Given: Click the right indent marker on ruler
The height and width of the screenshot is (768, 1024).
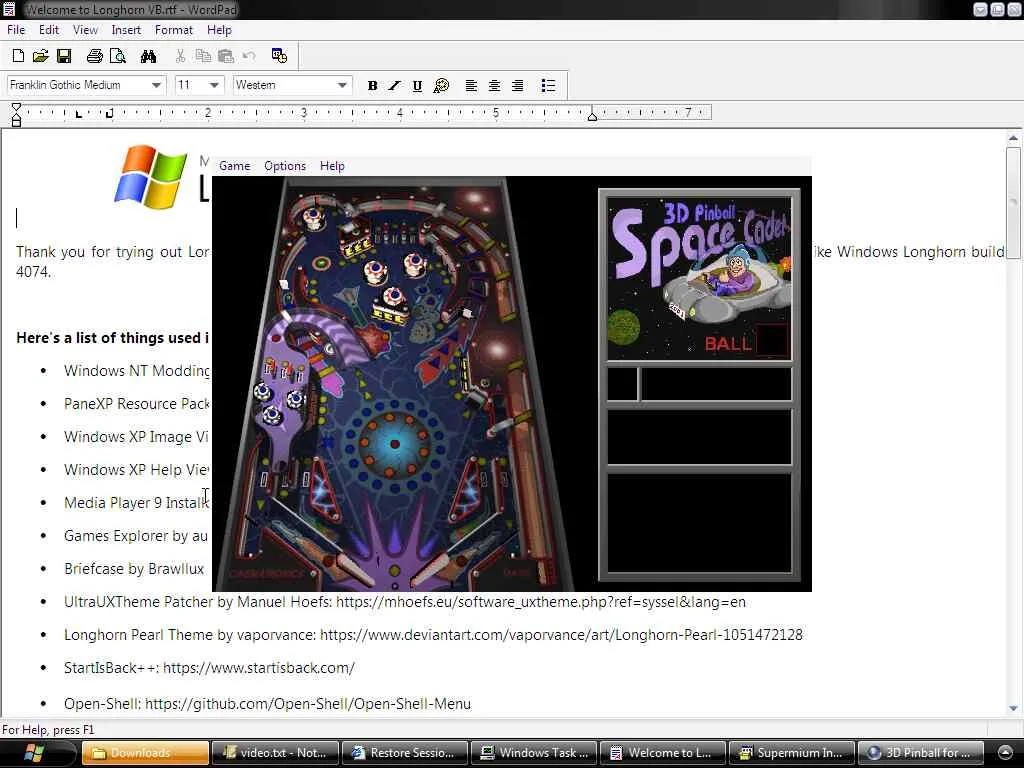Looking at the screenshot, I should [592, 116].
